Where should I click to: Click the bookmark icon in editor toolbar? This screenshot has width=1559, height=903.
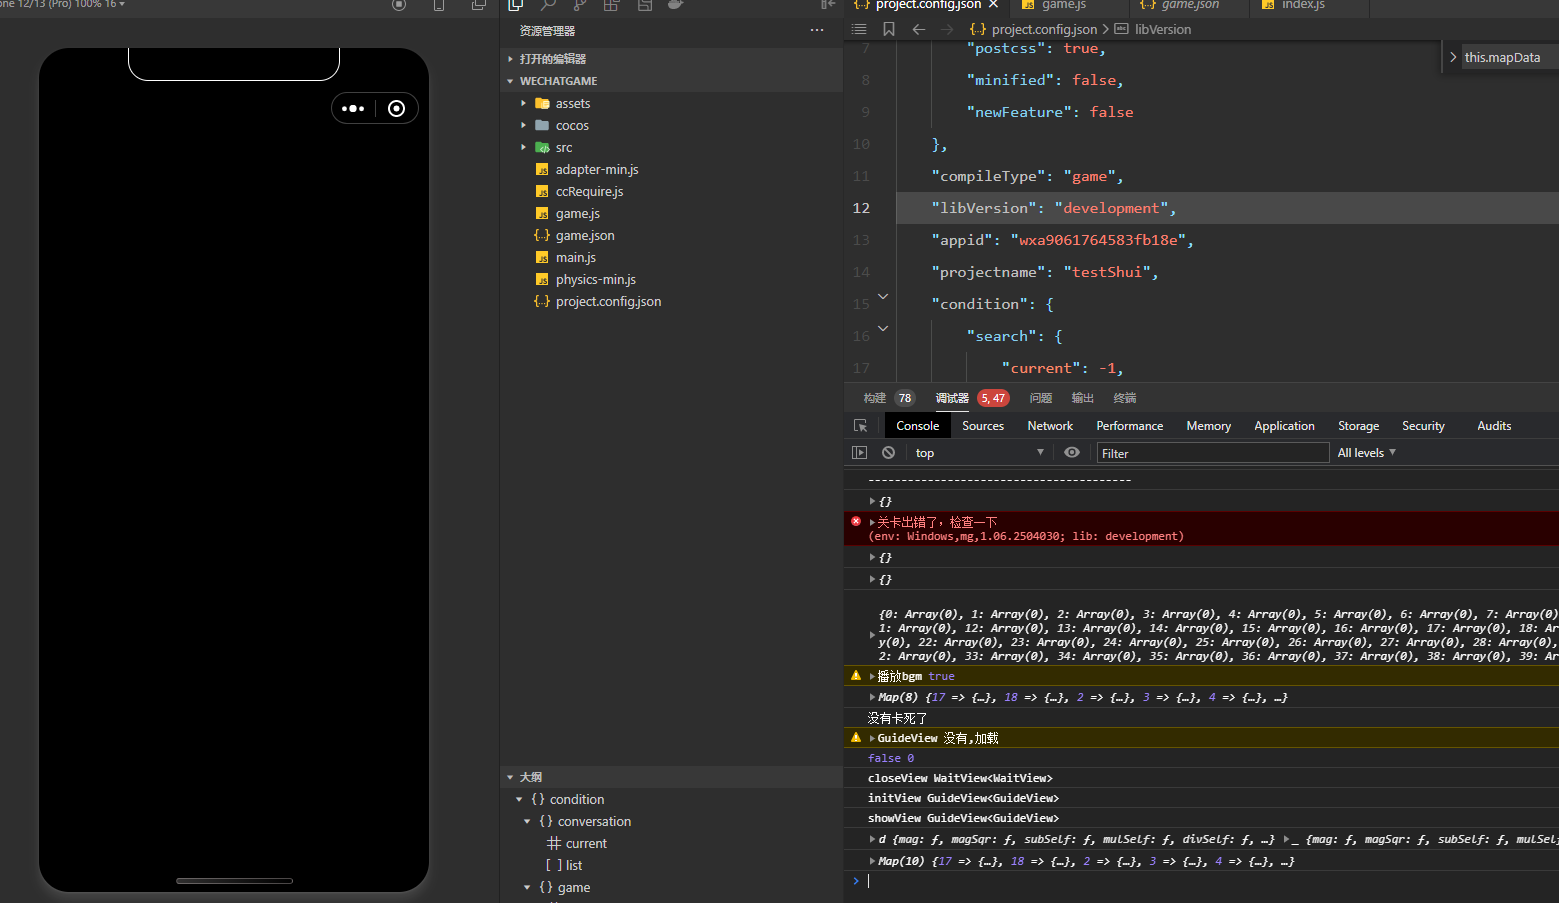[888, 29]
